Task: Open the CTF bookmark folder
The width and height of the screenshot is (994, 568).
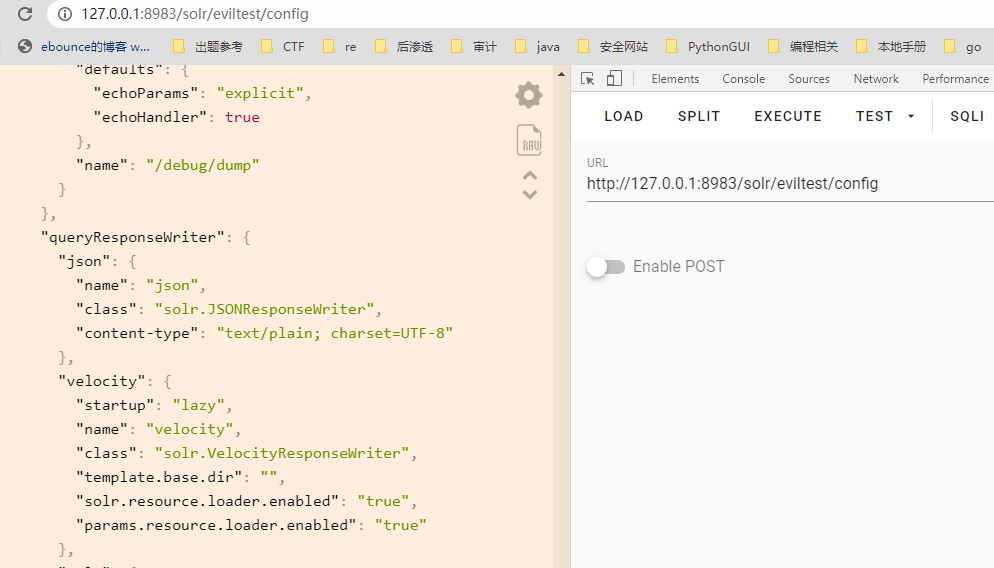Action: tap(283, 47)
